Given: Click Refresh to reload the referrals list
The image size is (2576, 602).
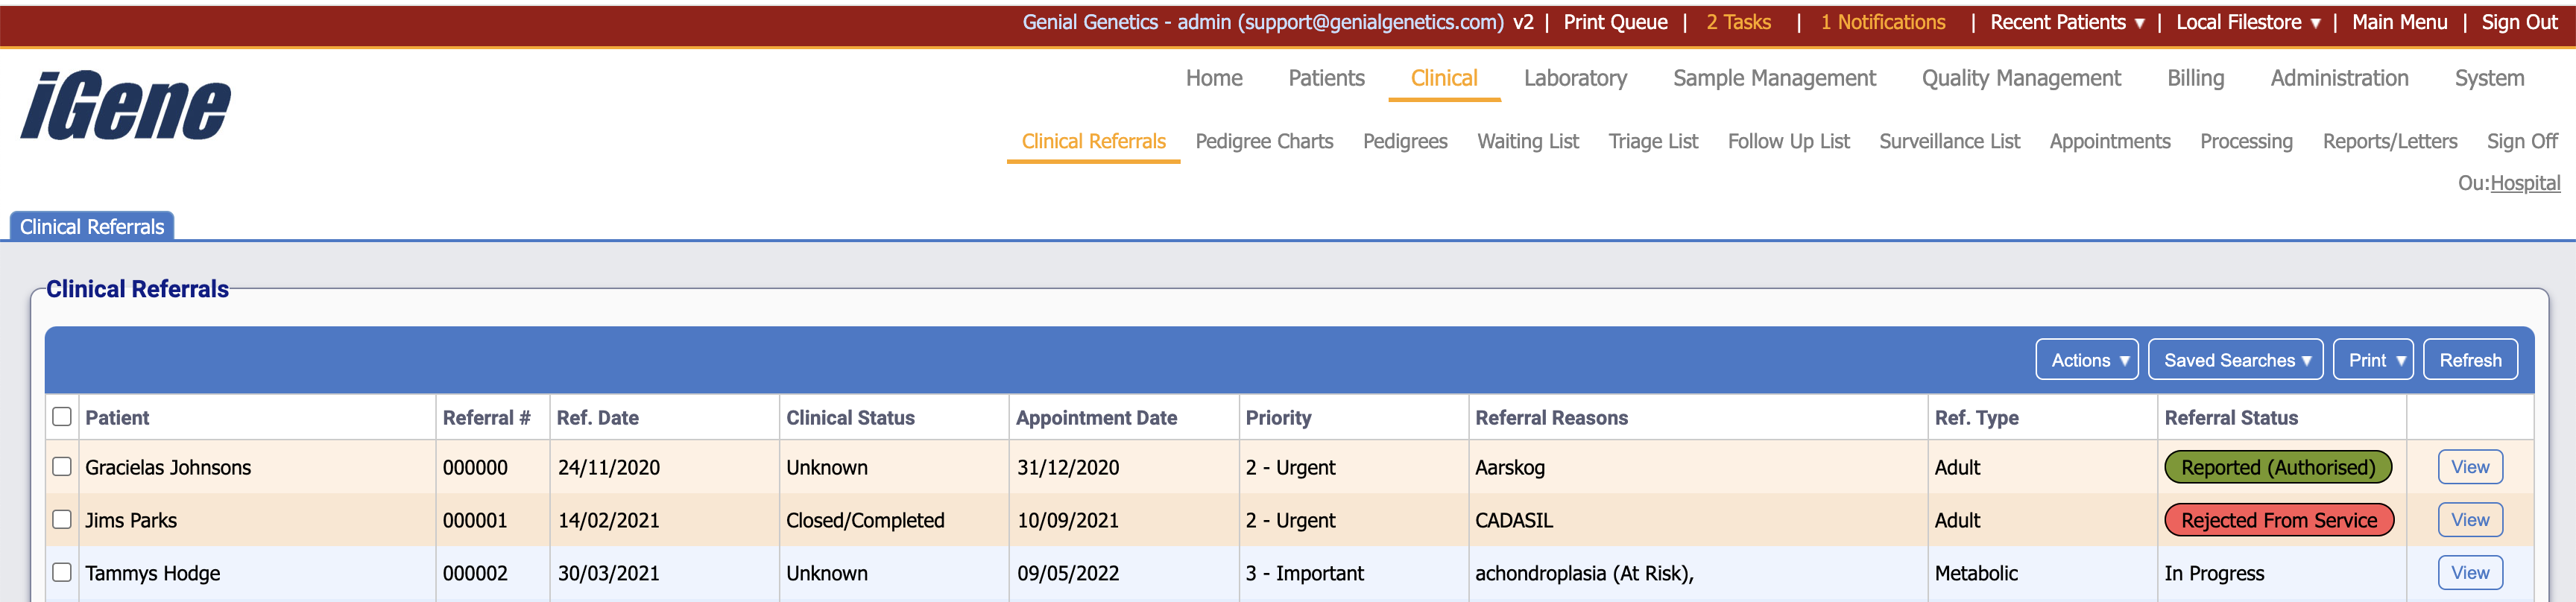Looking at the screenshot, I should (x=2470, y=359).
